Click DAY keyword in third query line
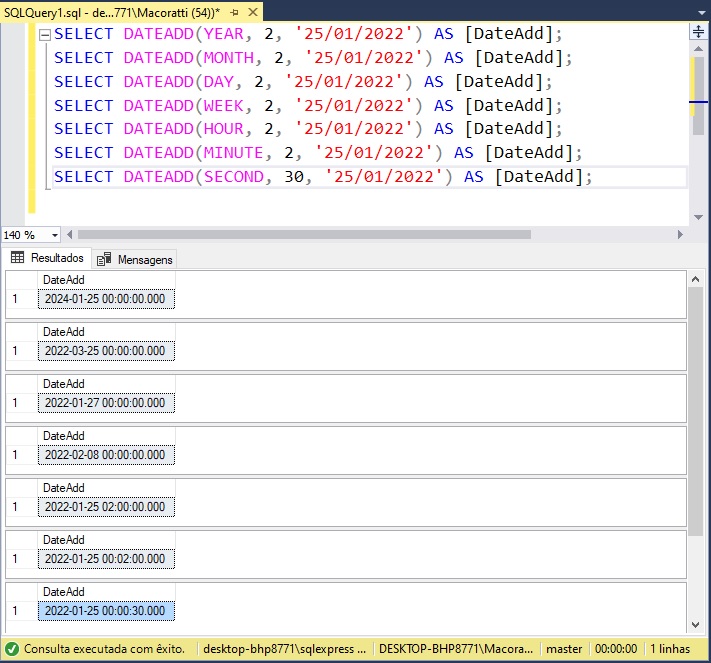 point(218,82)
